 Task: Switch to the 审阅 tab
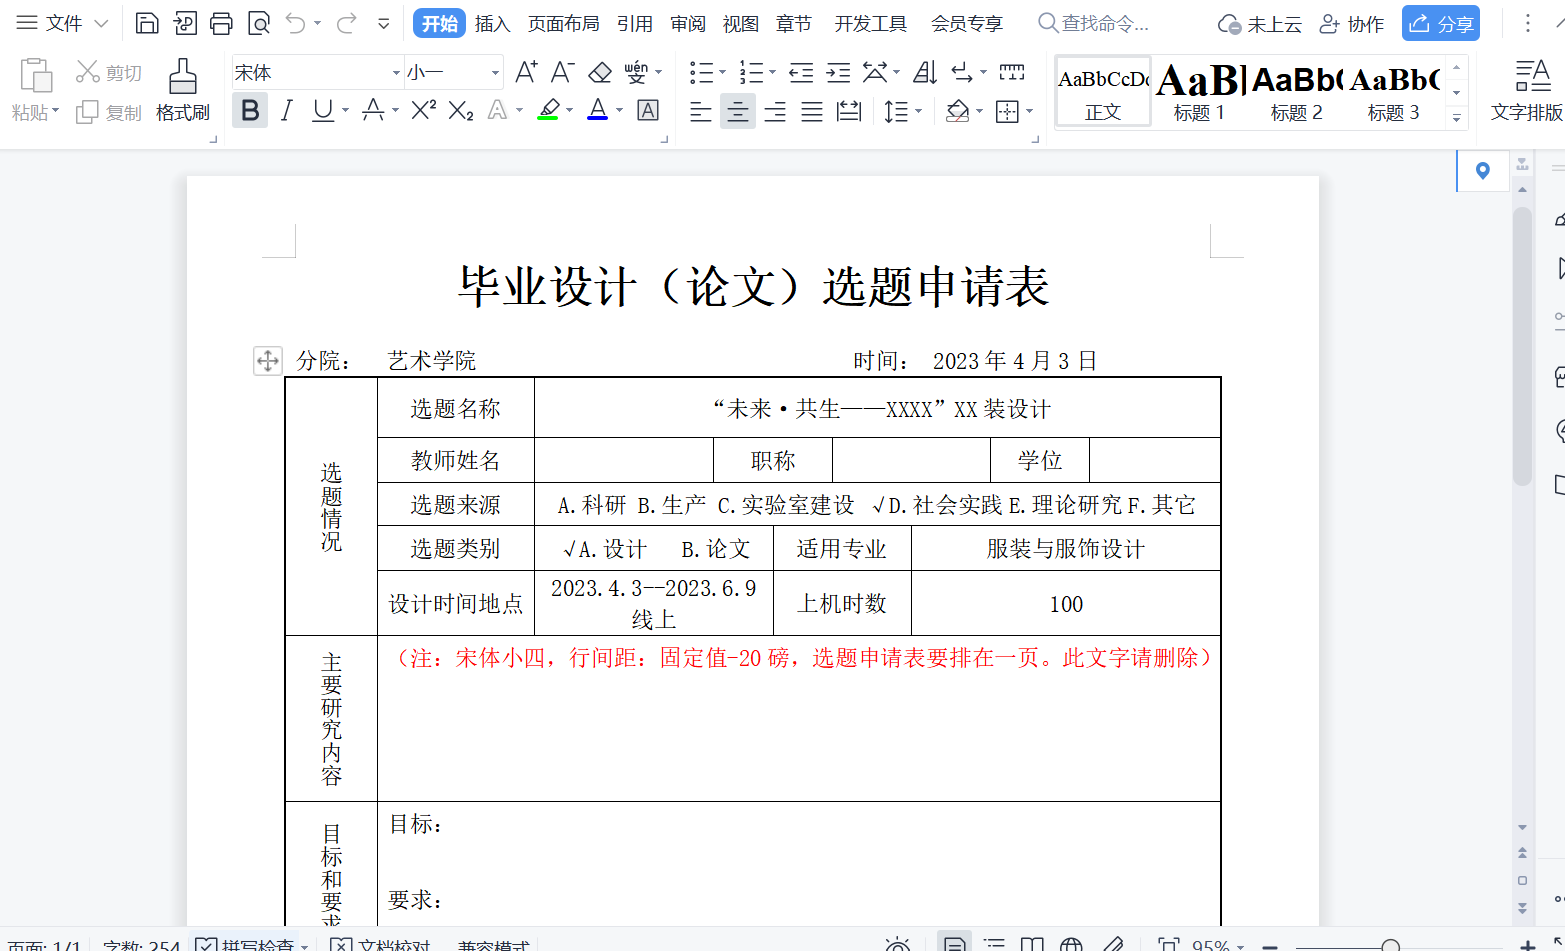click(x=688, y=24)
